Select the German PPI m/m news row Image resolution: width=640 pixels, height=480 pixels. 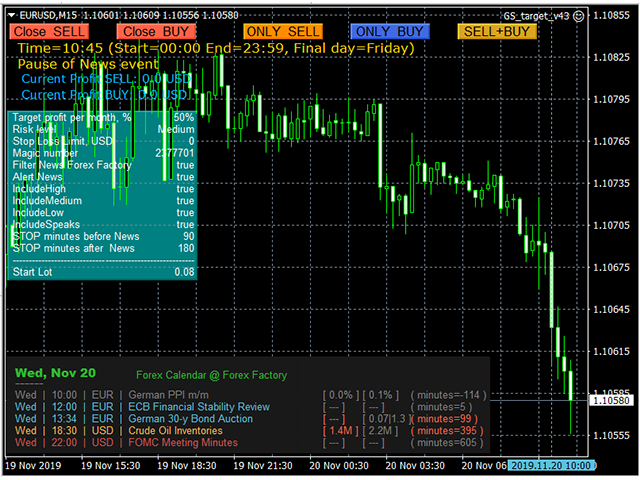251,395
